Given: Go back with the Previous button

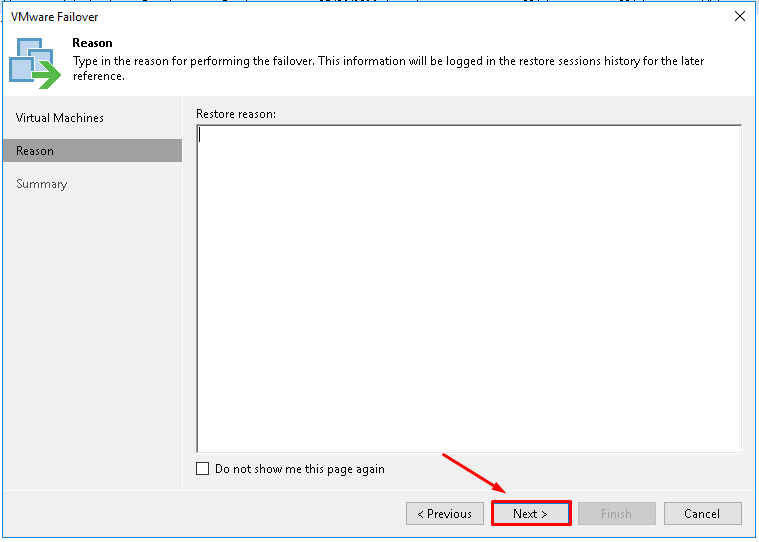Looking at the screenshot, I should click(444, 513).
